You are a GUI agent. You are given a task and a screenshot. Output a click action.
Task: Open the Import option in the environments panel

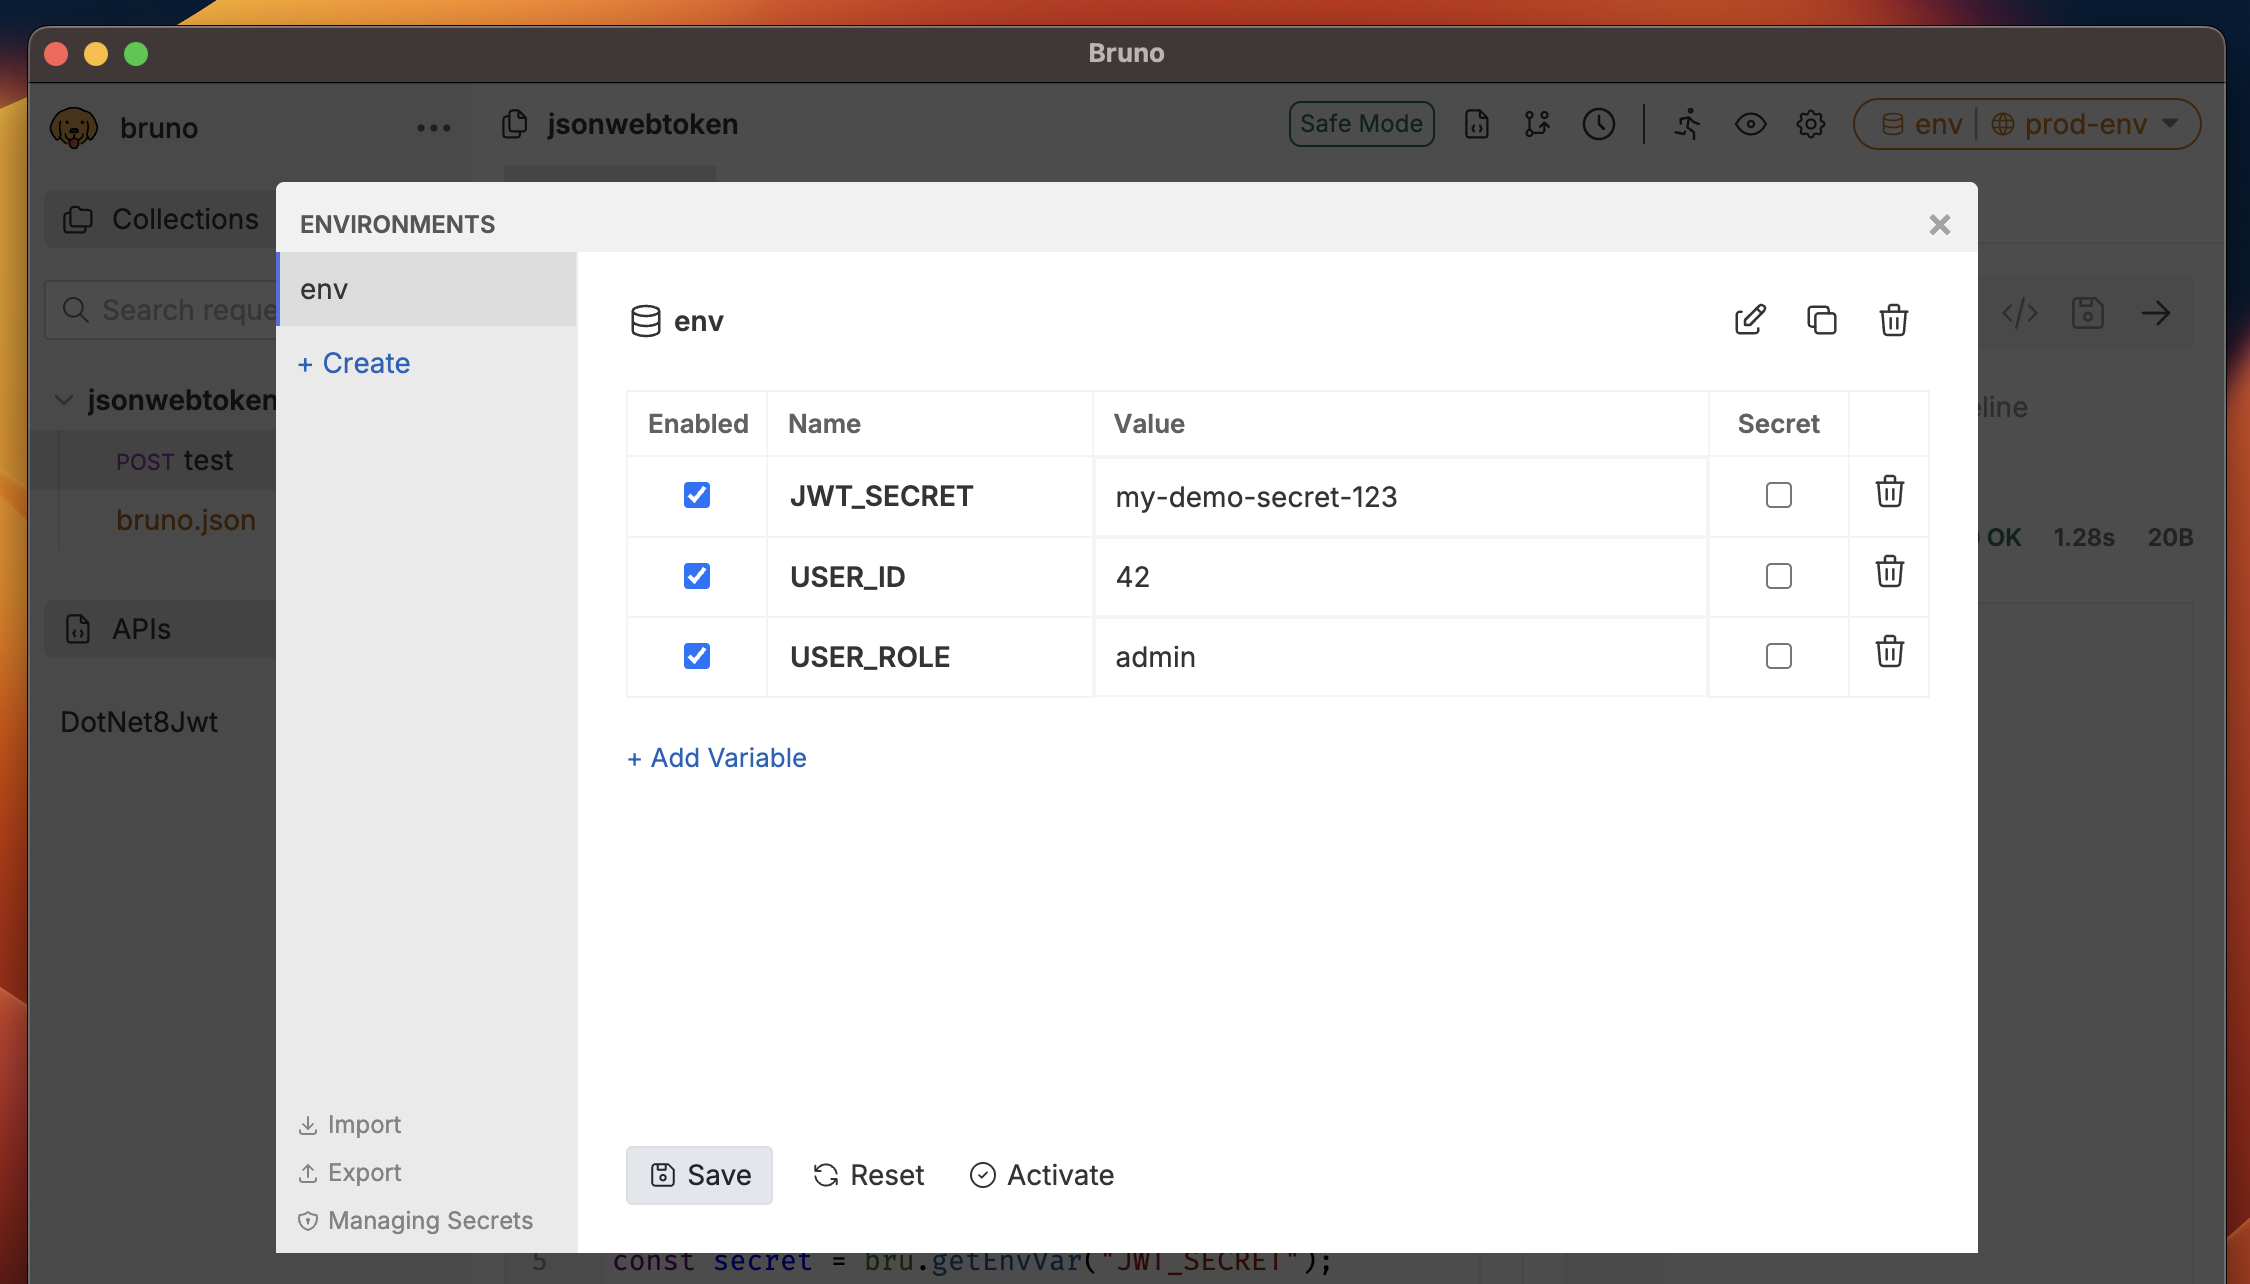point(349,1124)
